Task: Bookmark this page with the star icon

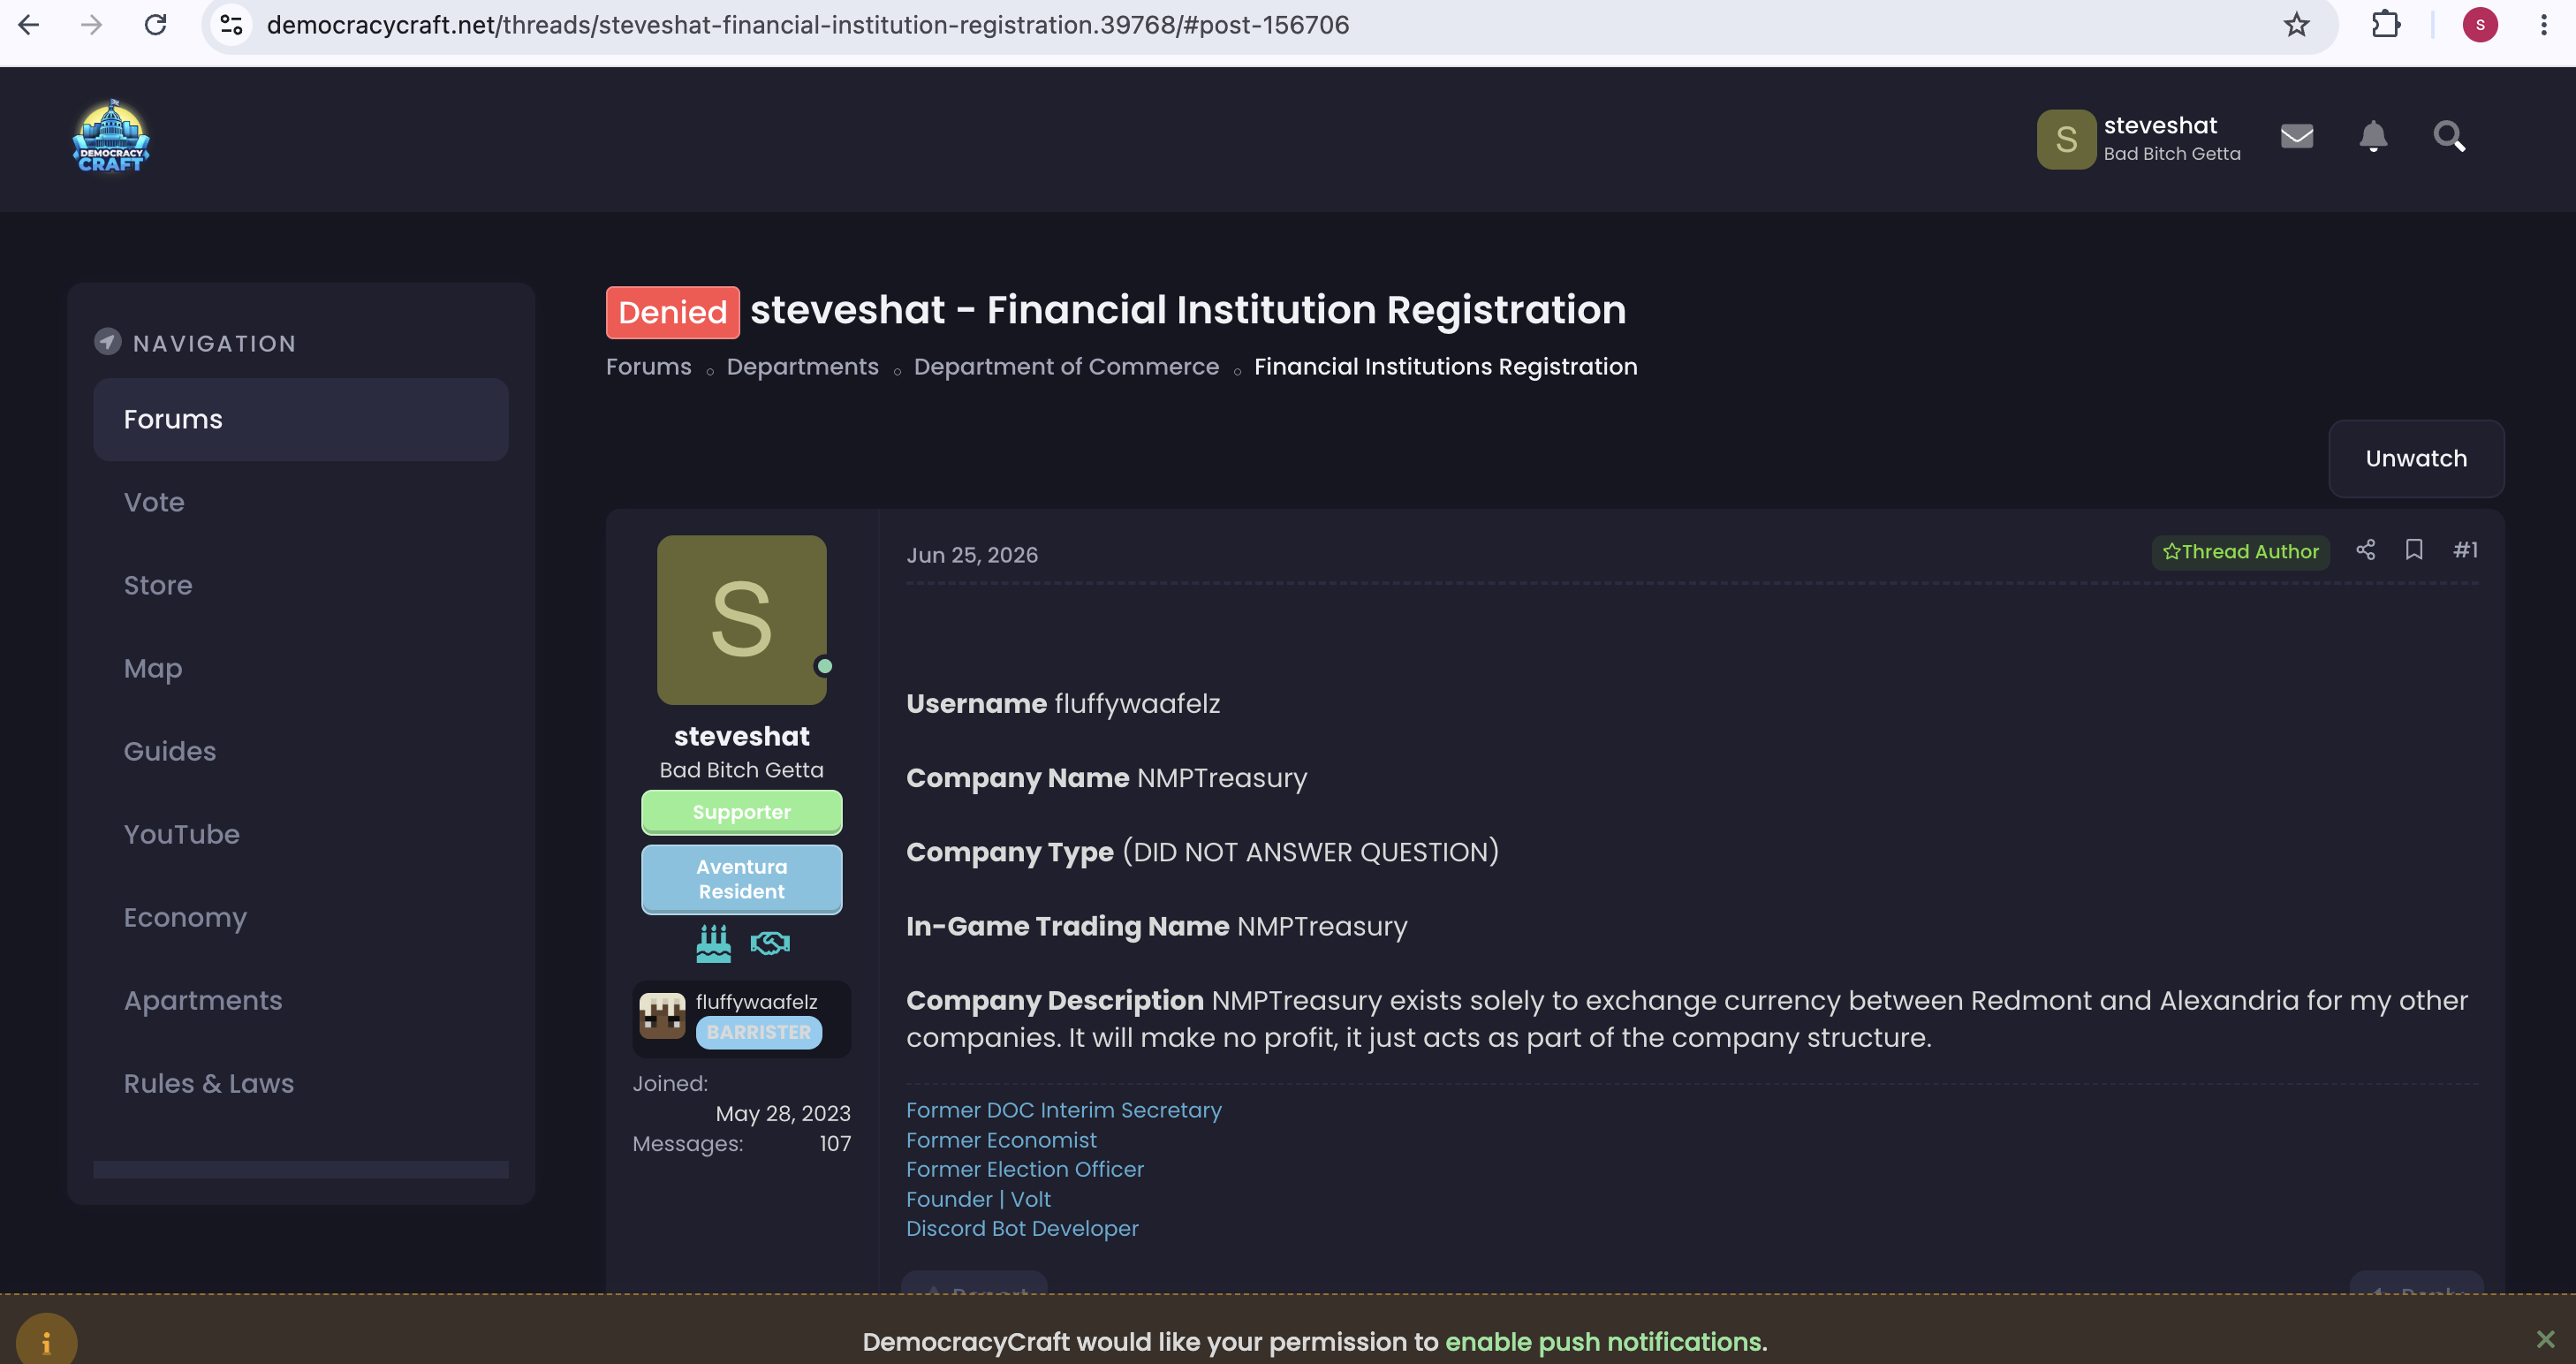Action: 2297,25
